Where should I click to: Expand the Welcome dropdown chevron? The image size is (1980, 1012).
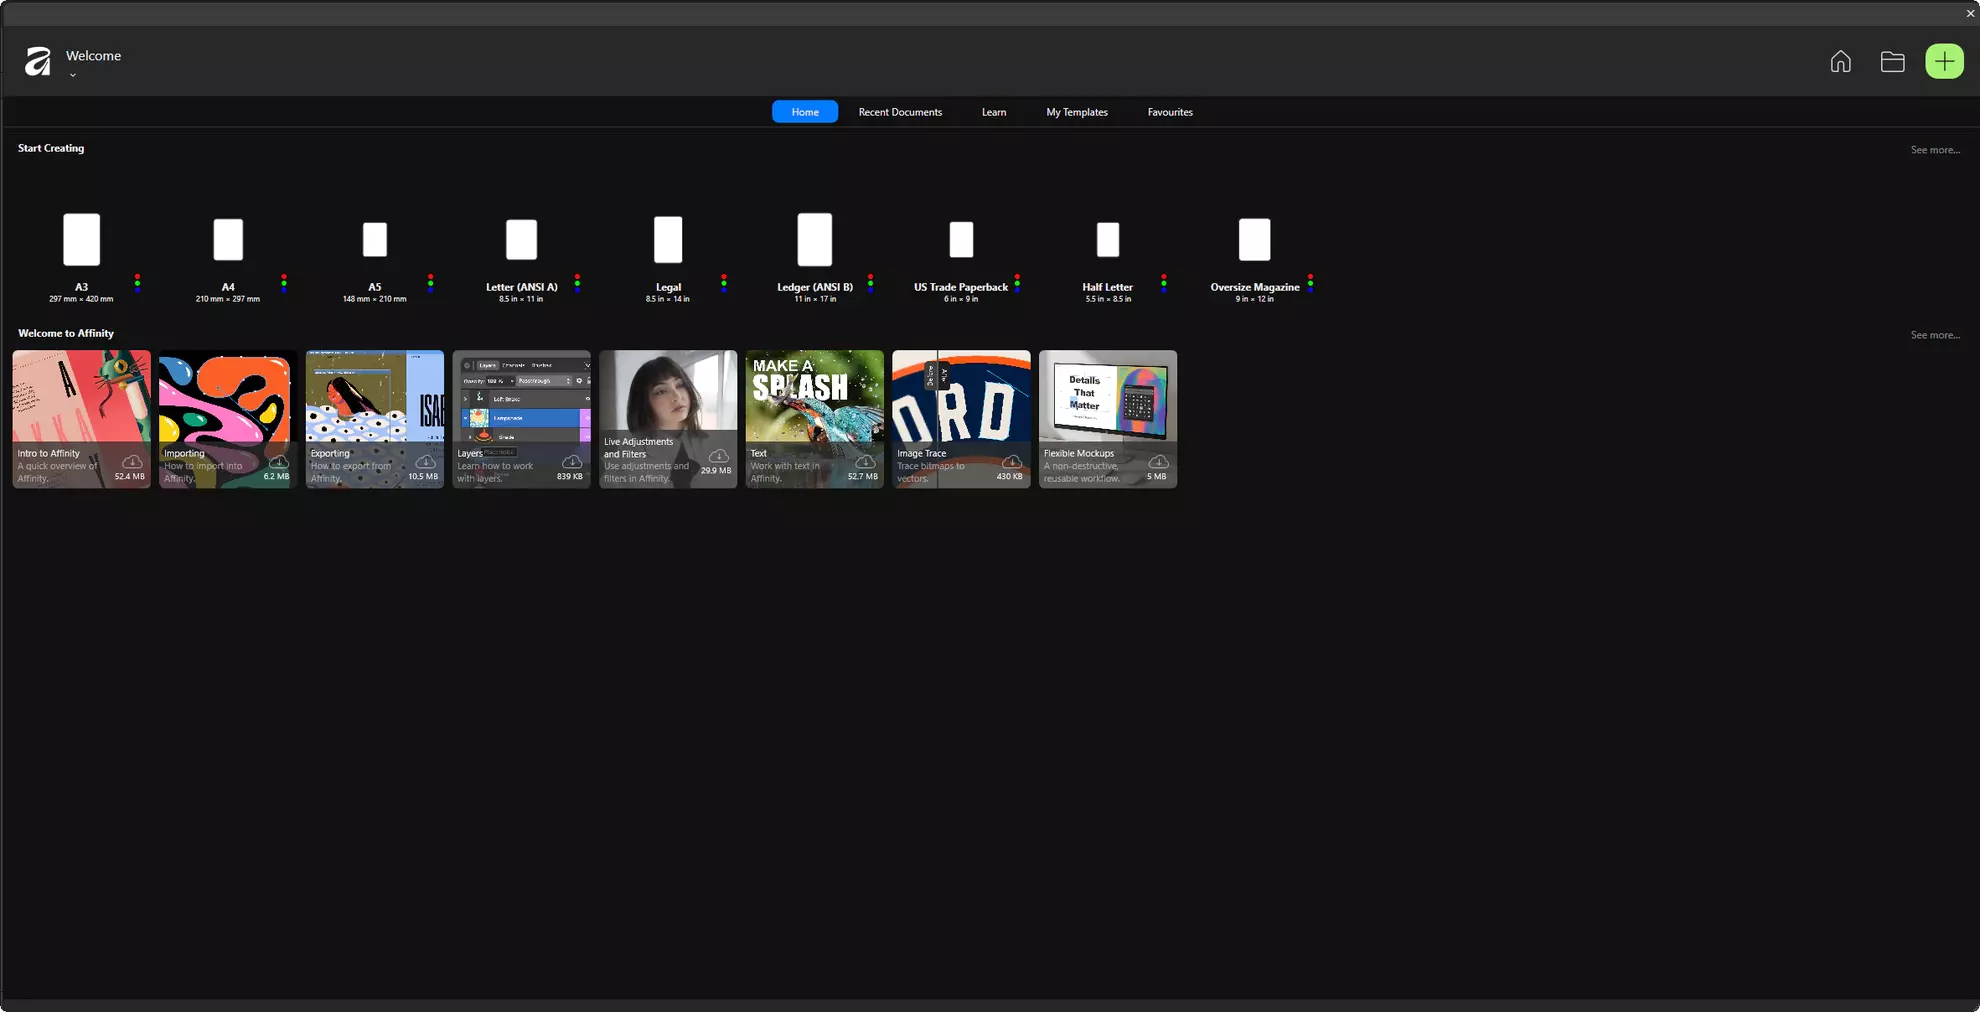[x=72, y=75]
